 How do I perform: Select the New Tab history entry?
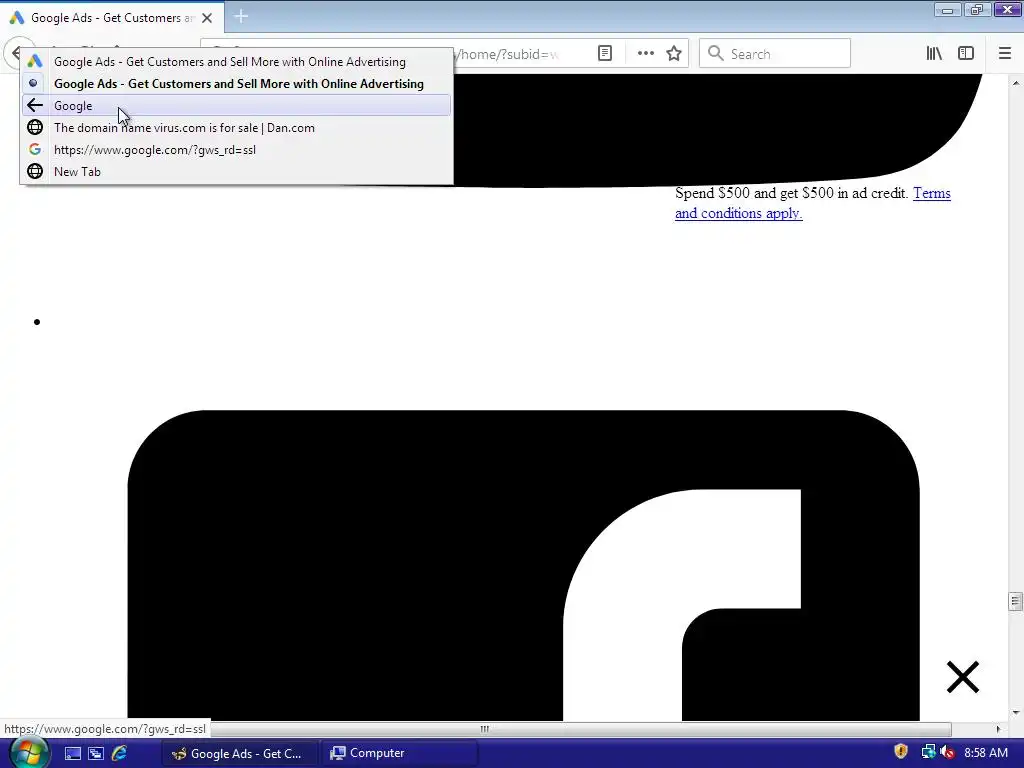point(237,171)
